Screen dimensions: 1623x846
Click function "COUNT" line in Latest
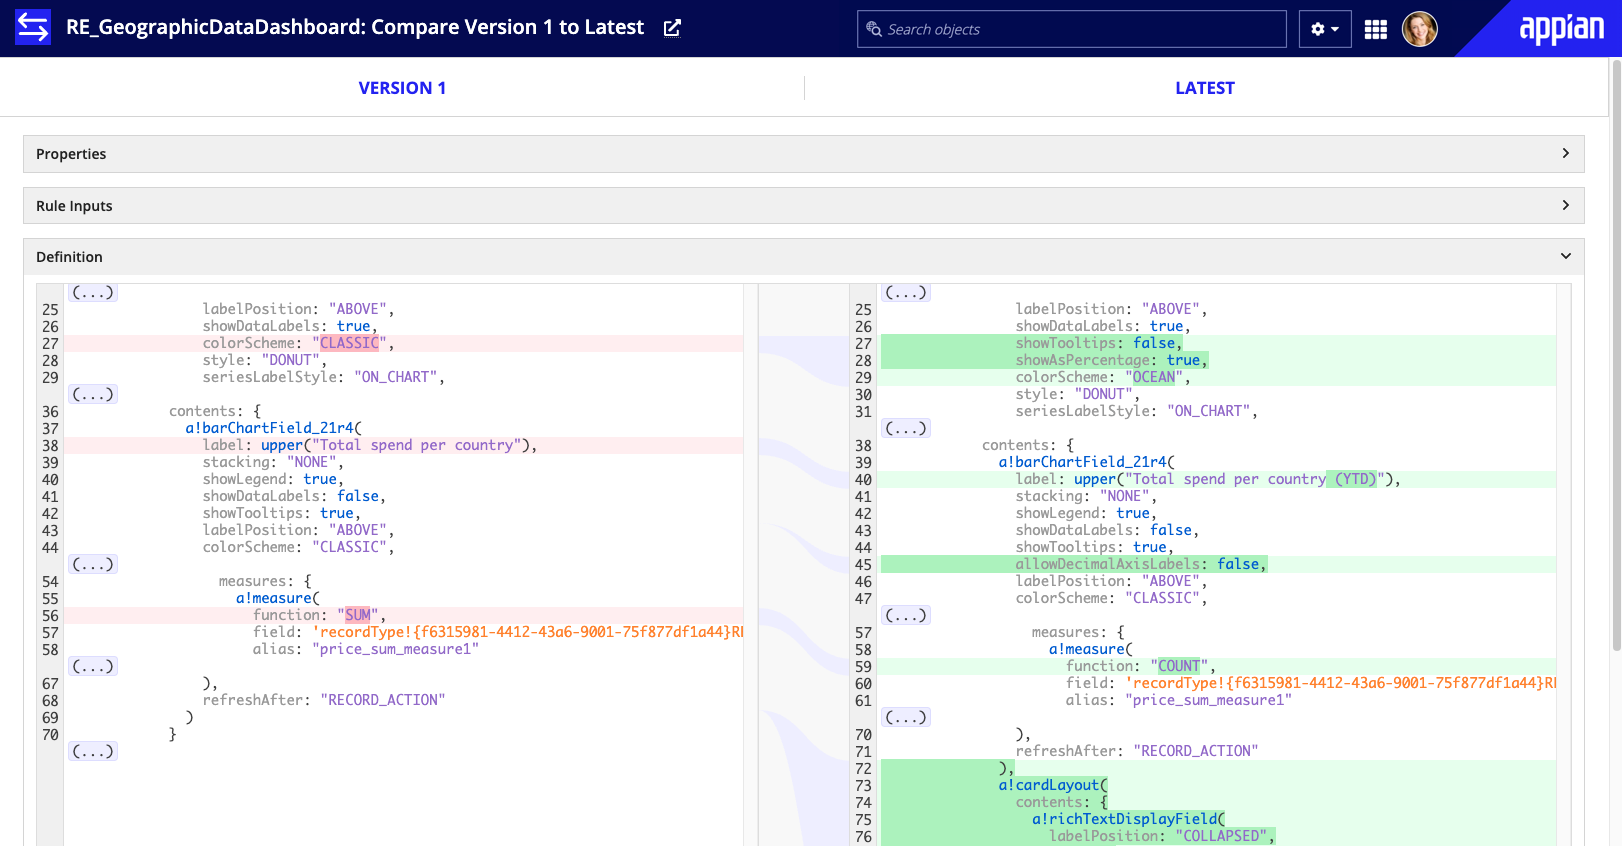click(1217, 666)
